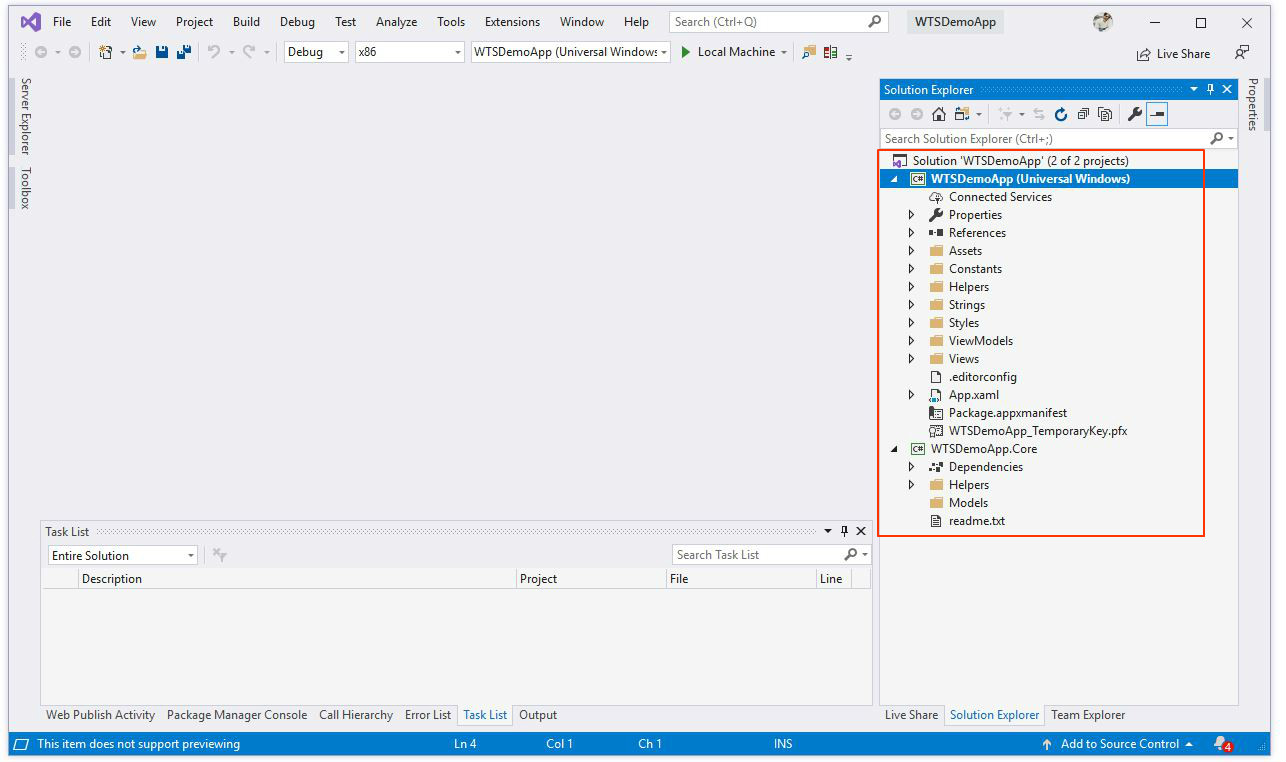Expand the ViewModels folder
The image size is (1286, 762).
tap(911, 341)
